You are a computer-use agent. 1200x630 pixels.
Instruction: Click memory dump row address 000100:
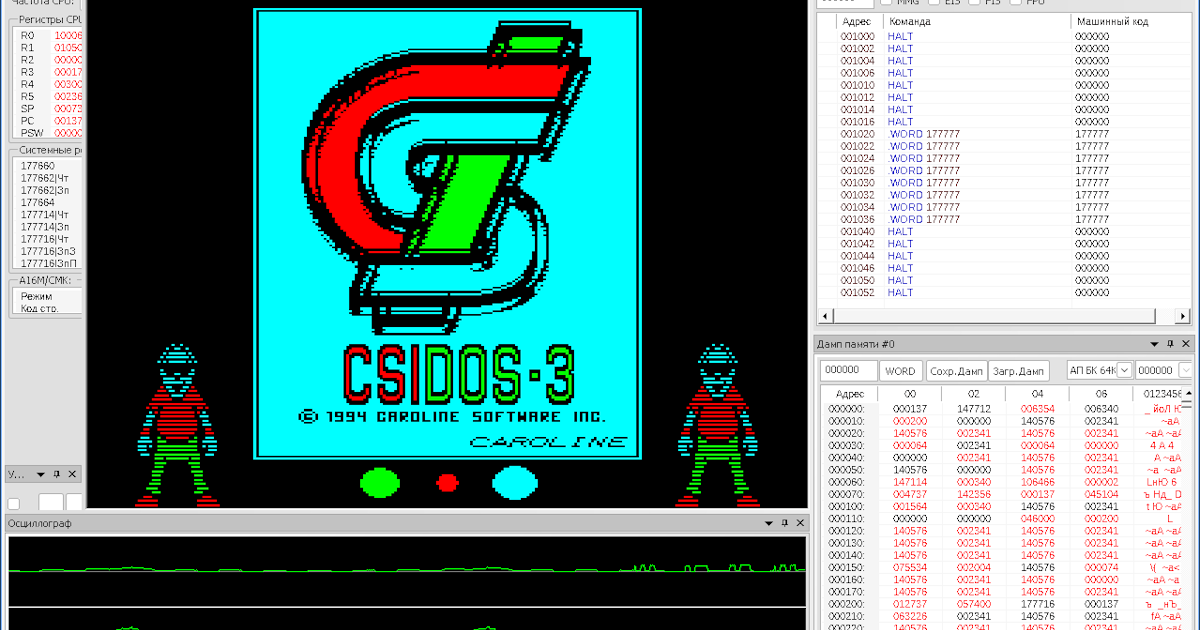846,506
